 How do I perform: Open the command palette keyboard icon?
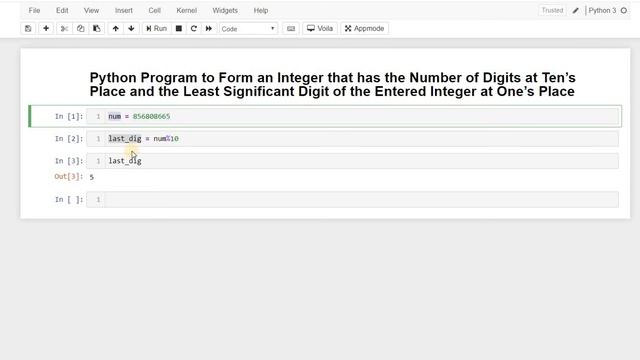coord(291,29)
